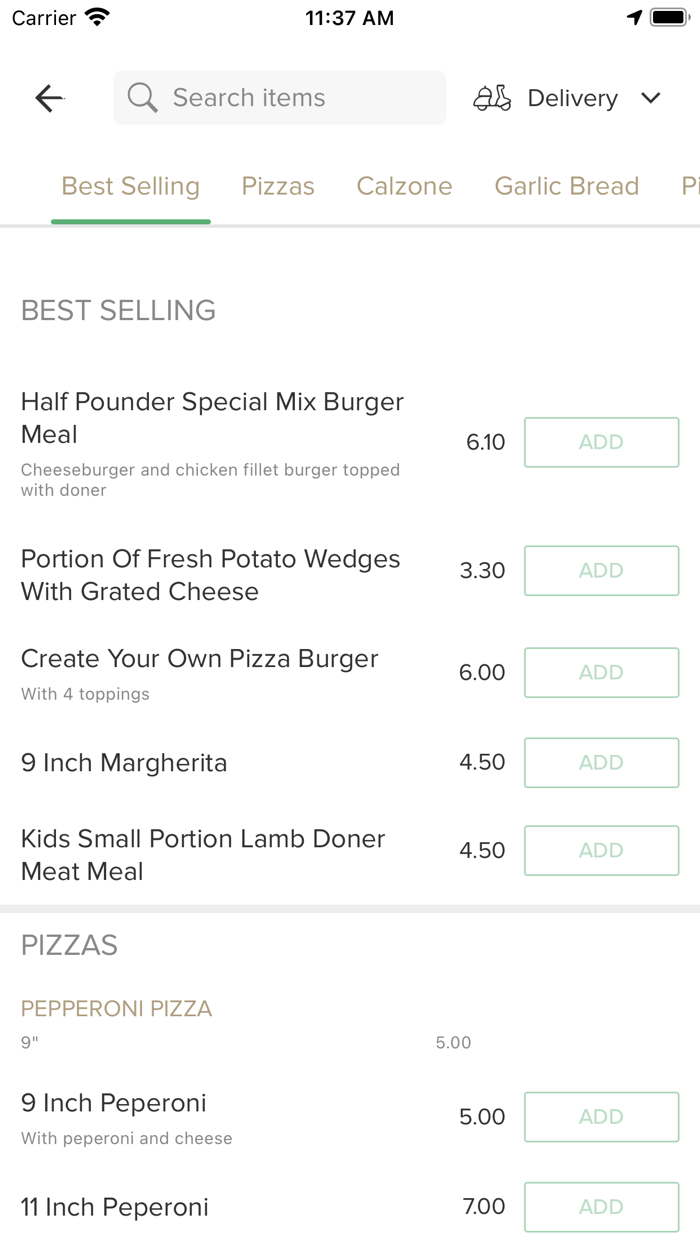700x1244 pixels.
Task: Tap the search magnifier icon
Action: pos(143,98)
